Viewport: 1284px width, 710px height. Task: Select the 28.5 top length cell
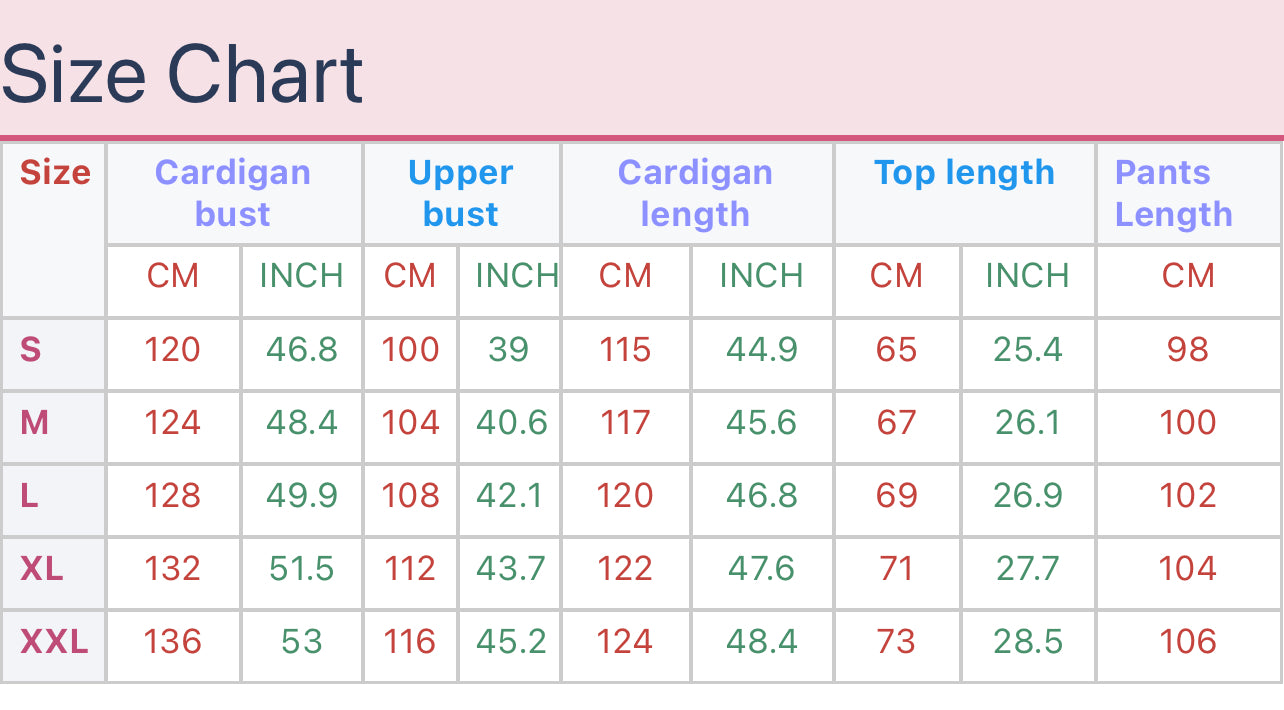coord(1027,642)
